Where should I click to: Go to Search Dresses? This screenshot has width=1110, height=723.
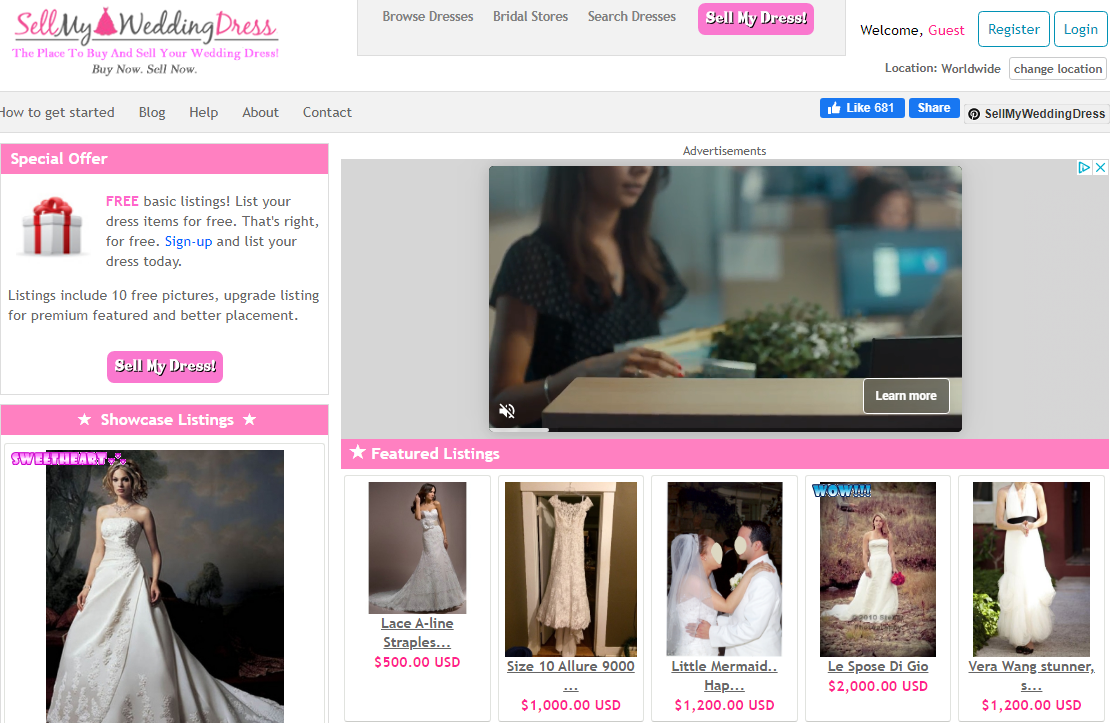coord(631,16)
